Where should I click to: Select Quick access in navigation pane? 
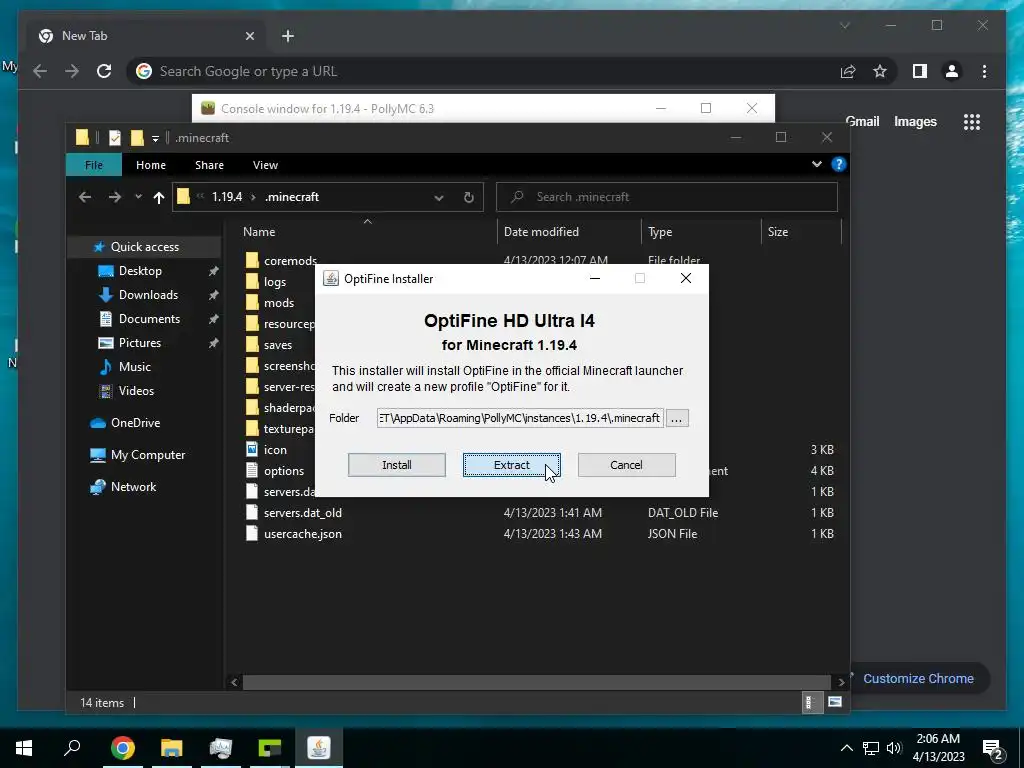tap(144, 247)
